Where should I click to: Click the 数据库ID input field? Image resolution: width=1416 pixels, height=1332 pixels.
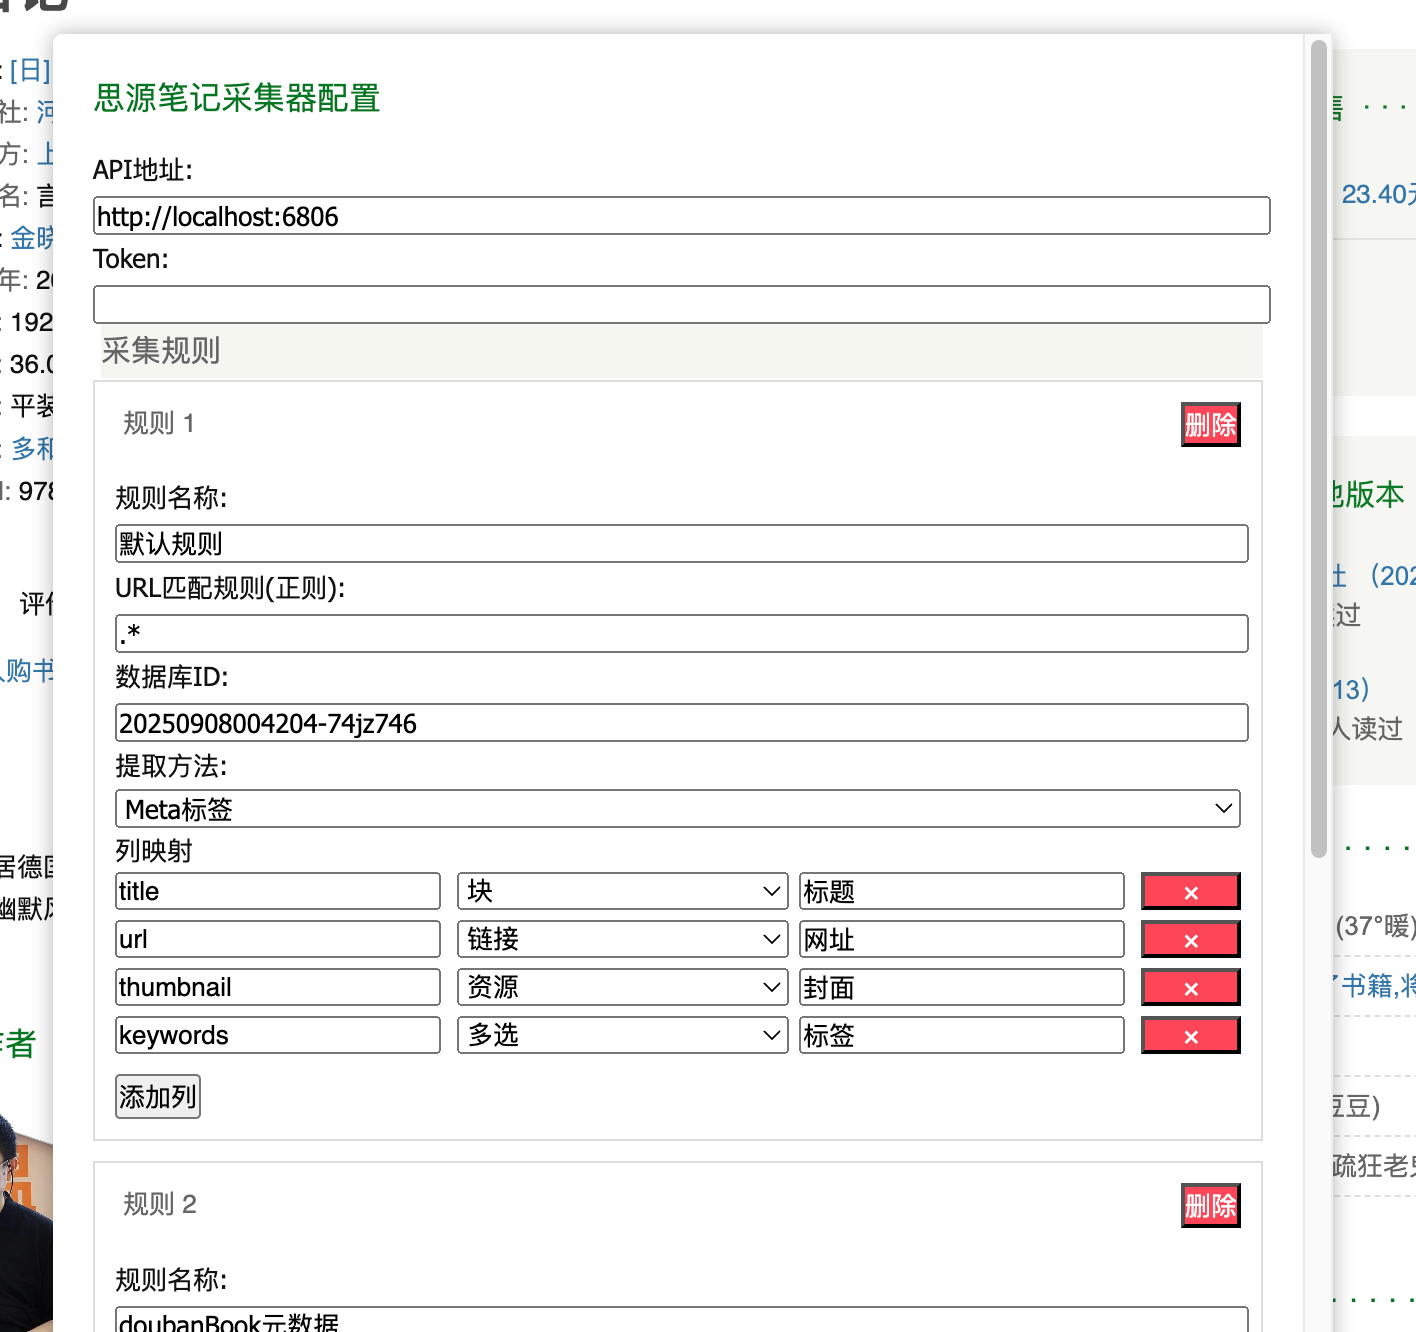click(681, 723)
